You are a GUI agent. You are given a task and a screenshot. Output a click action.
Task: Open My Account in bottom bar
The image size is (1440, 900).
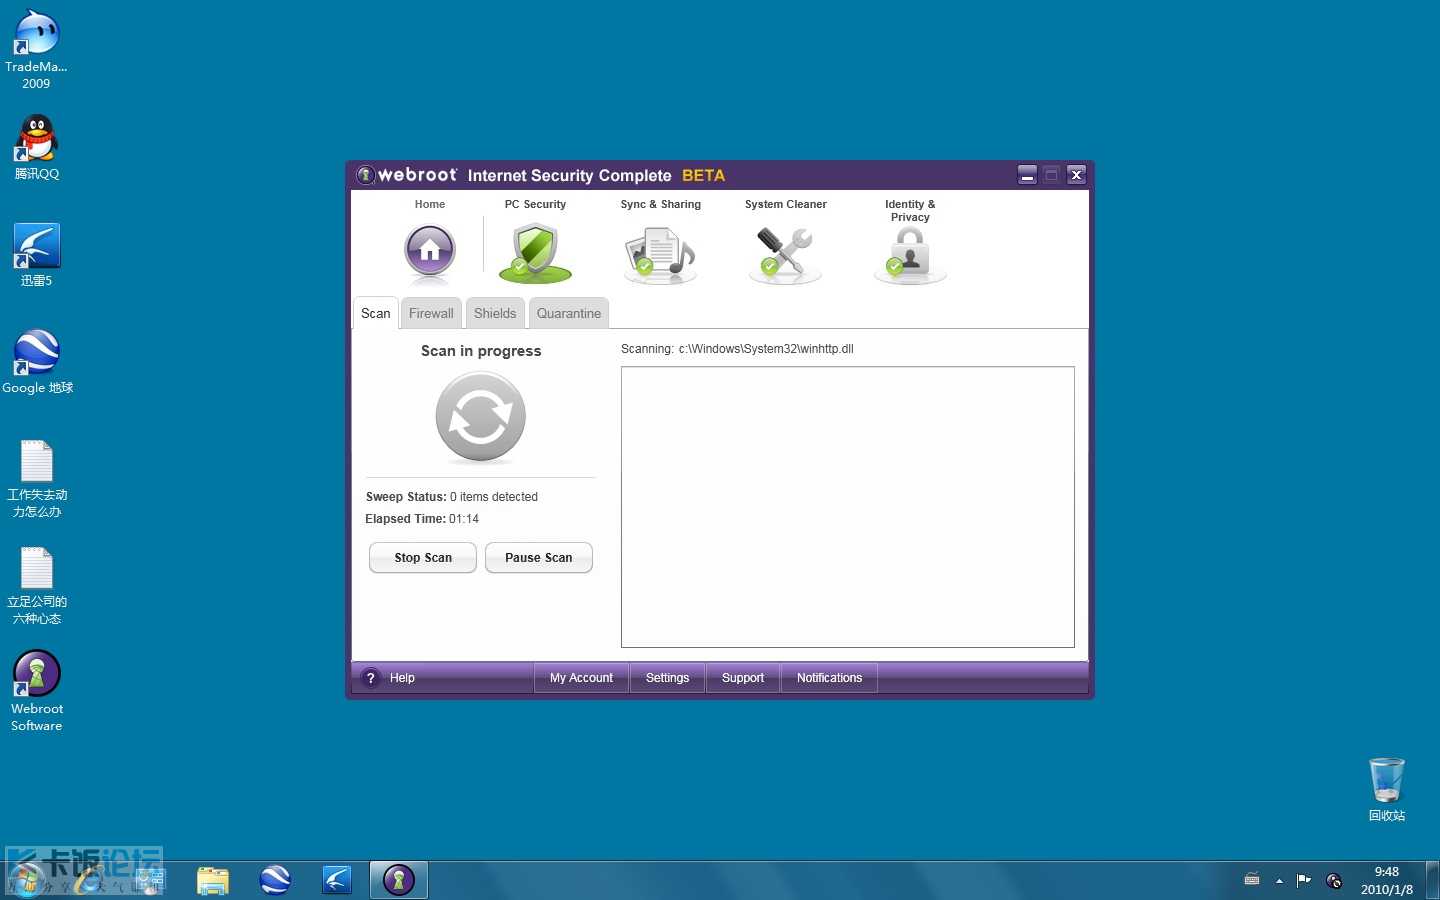[x=581, y=678]
